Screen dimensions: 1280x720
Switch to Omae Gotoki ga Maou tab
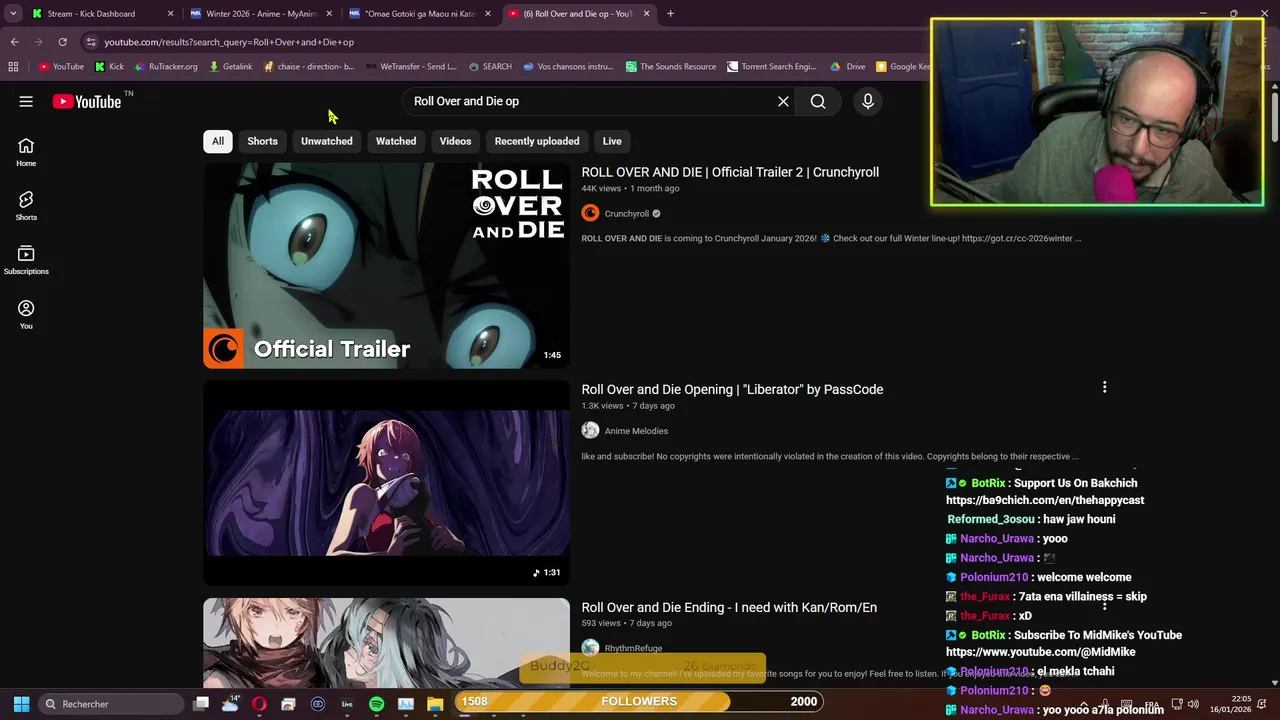coord(419,14)
